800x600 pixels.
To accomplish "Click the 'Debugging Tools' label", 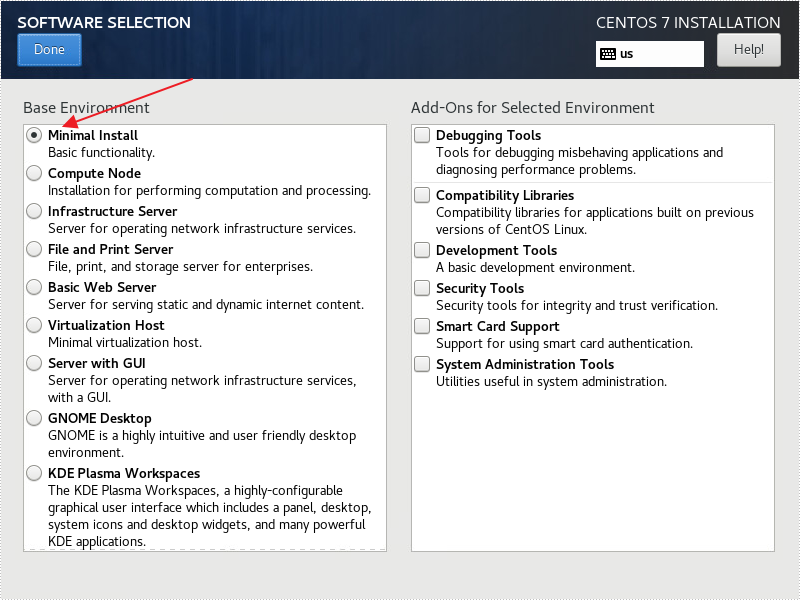I will 488,136.
